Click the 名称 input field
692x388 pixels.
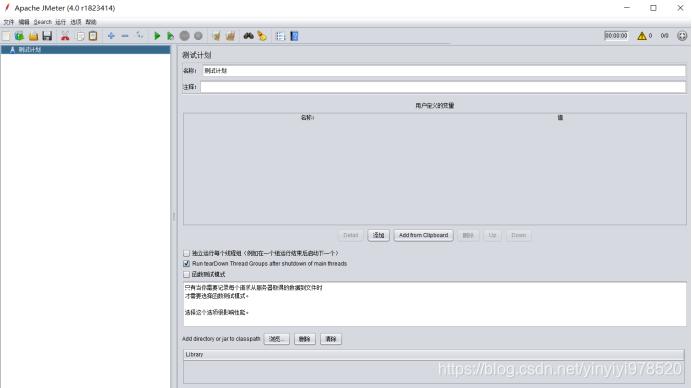pos(444,71)
